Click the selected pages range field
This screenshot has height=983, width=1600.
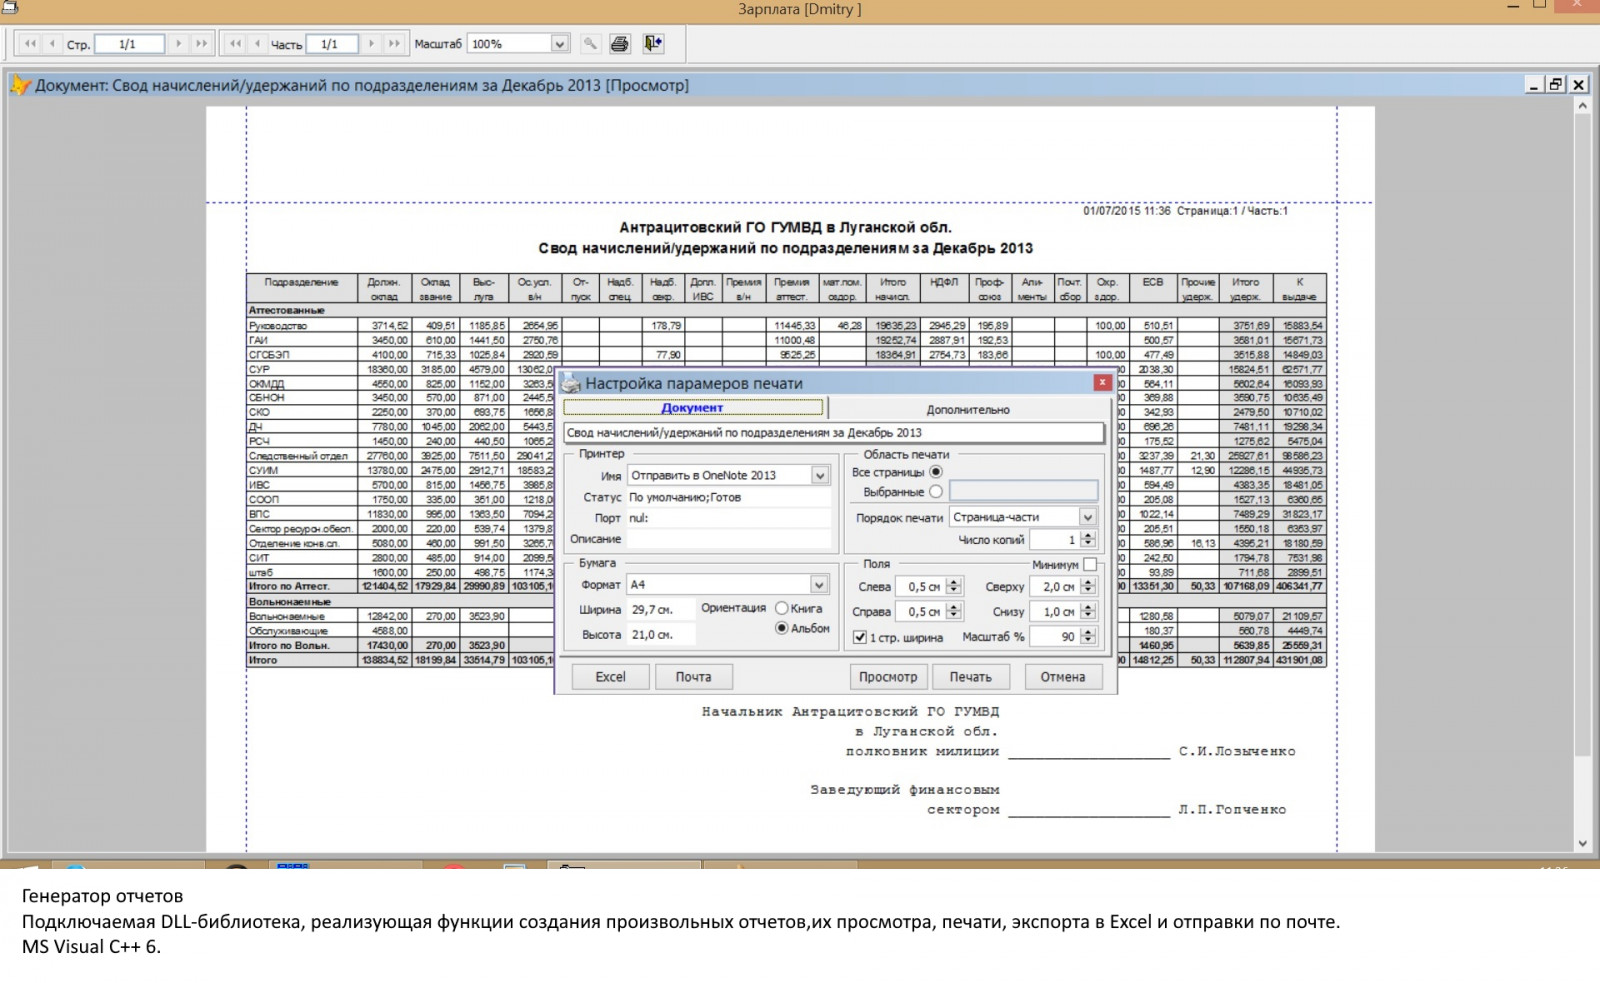point(1023,492)
